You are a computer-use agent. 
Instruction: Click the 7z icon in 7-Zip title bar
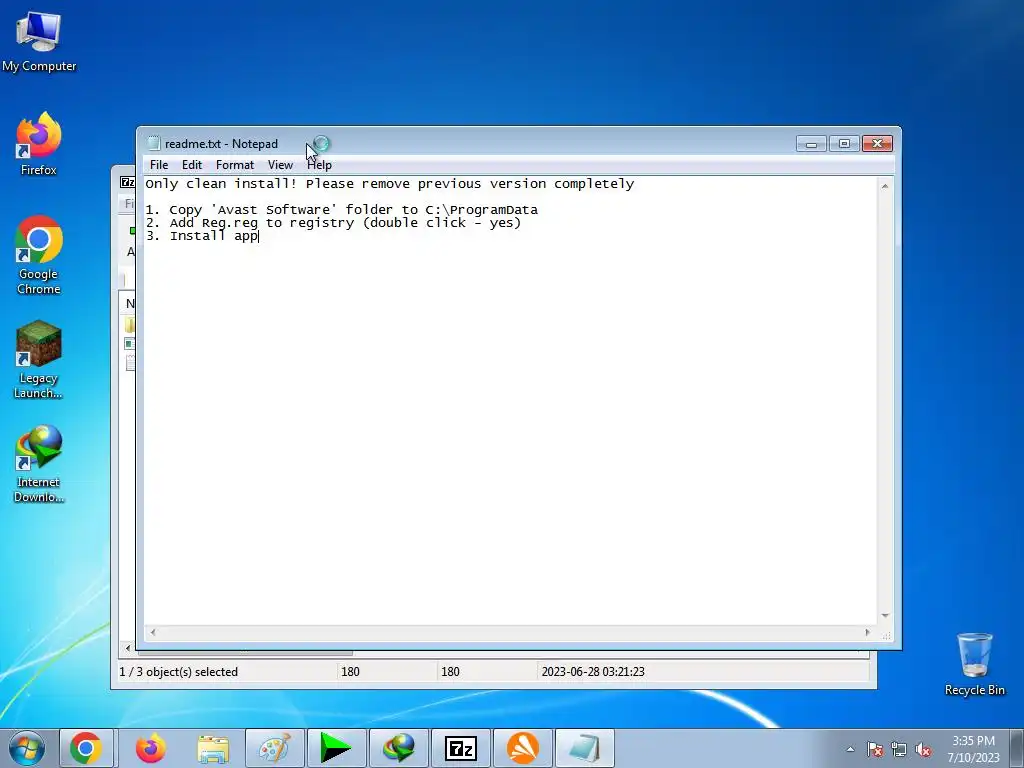(127, 182)
